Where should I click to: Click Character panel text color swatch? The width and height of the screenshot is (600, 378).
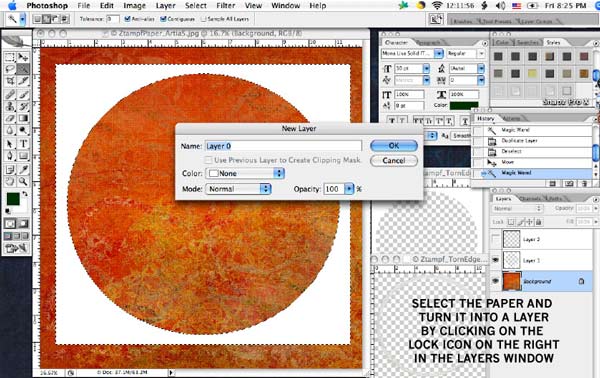click(464, 105)
